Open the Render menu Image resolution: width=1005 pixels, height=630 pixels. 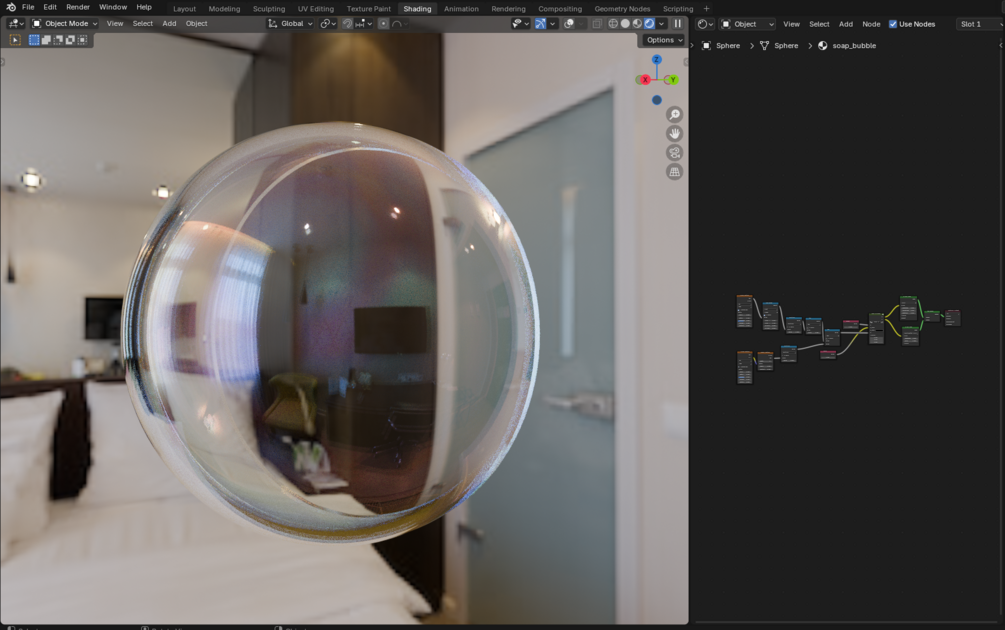tap(78, 7)
